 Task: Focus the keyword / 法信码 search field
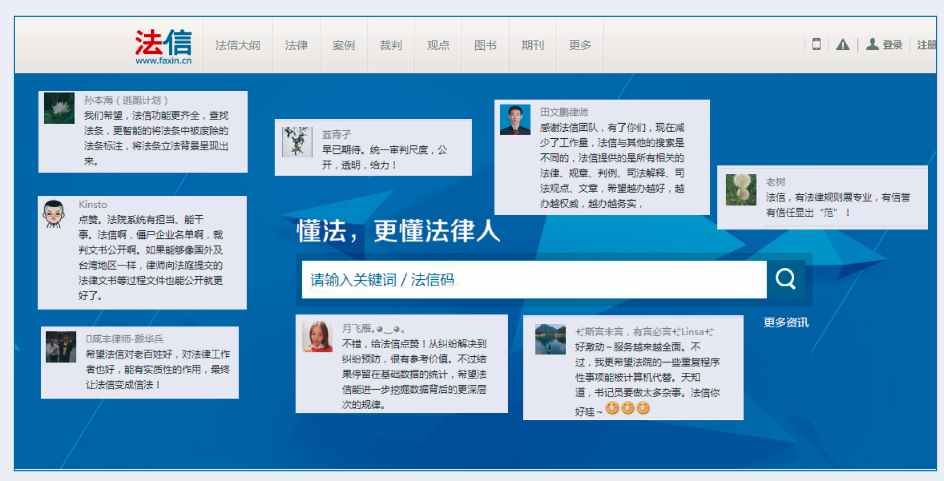click(x=534, y=279)
